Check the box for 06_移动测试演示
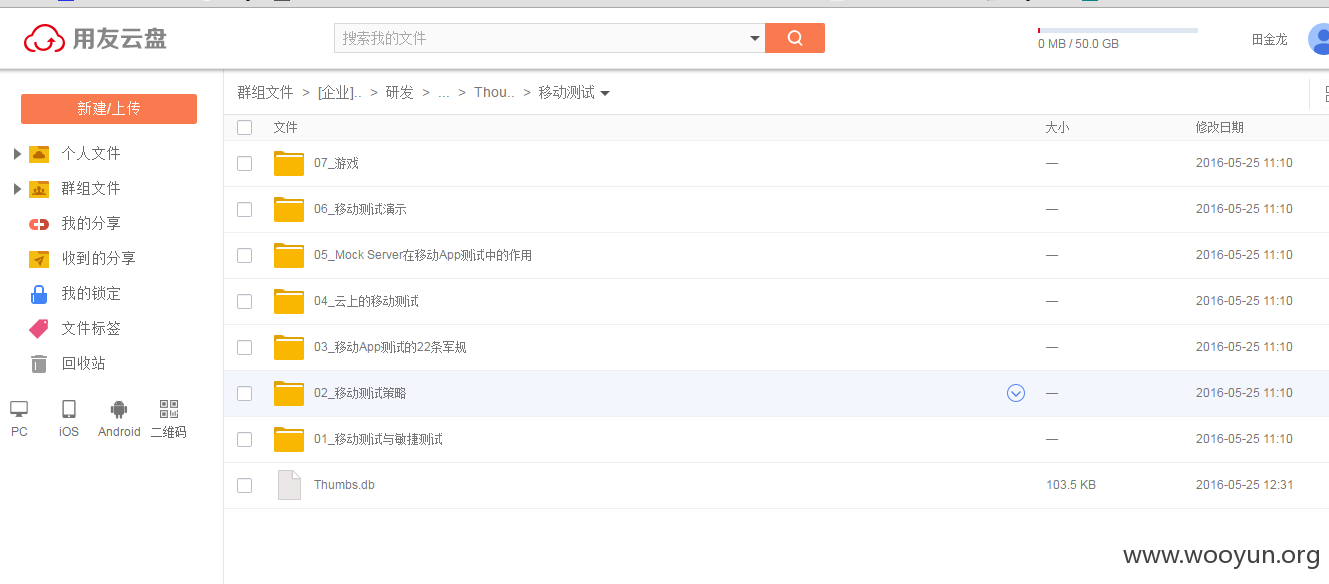Viewport: 1329px width, 584px height. (x=245, y=209)
